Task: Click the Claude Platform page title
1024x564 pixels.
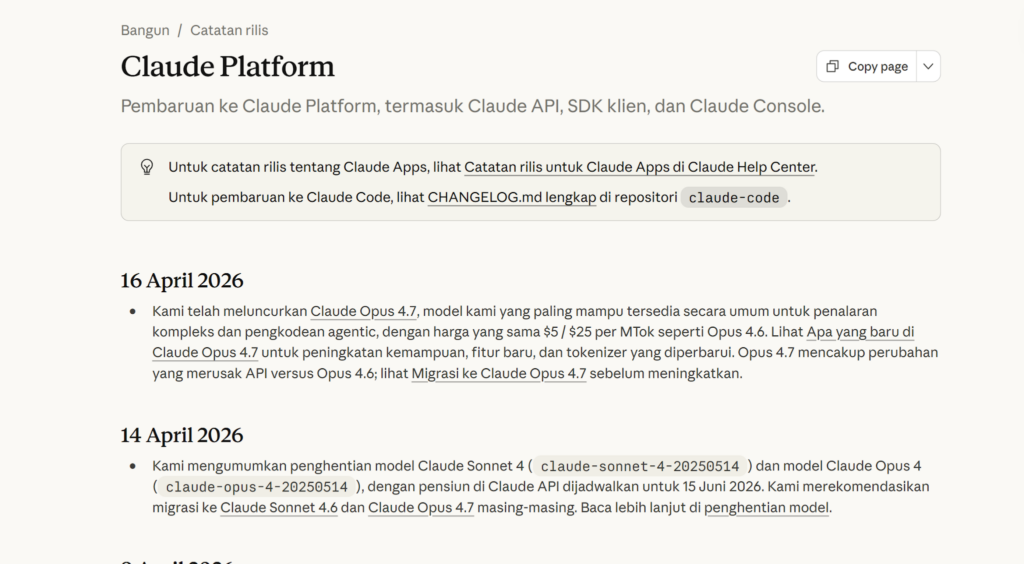Action: pos(227,67)
